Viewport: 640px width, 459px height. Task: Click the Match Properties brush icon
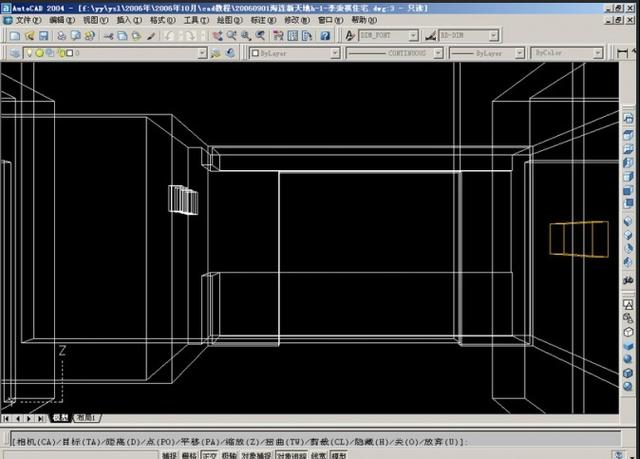(151, 36)
